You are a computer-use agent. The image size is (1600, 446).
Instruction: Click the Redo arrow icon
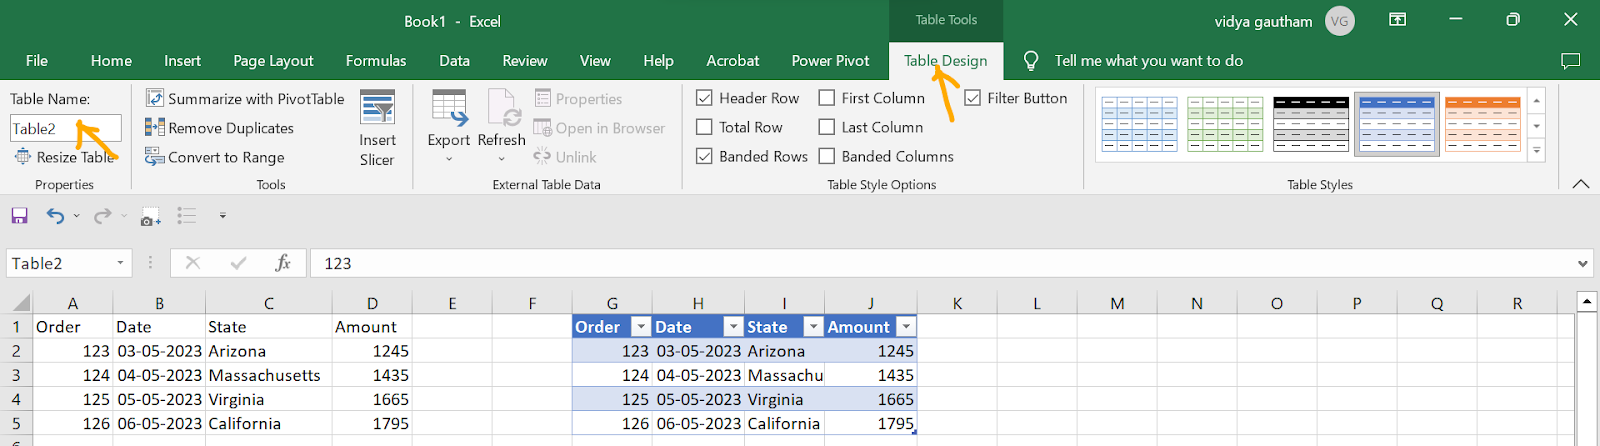click(102, 215)
